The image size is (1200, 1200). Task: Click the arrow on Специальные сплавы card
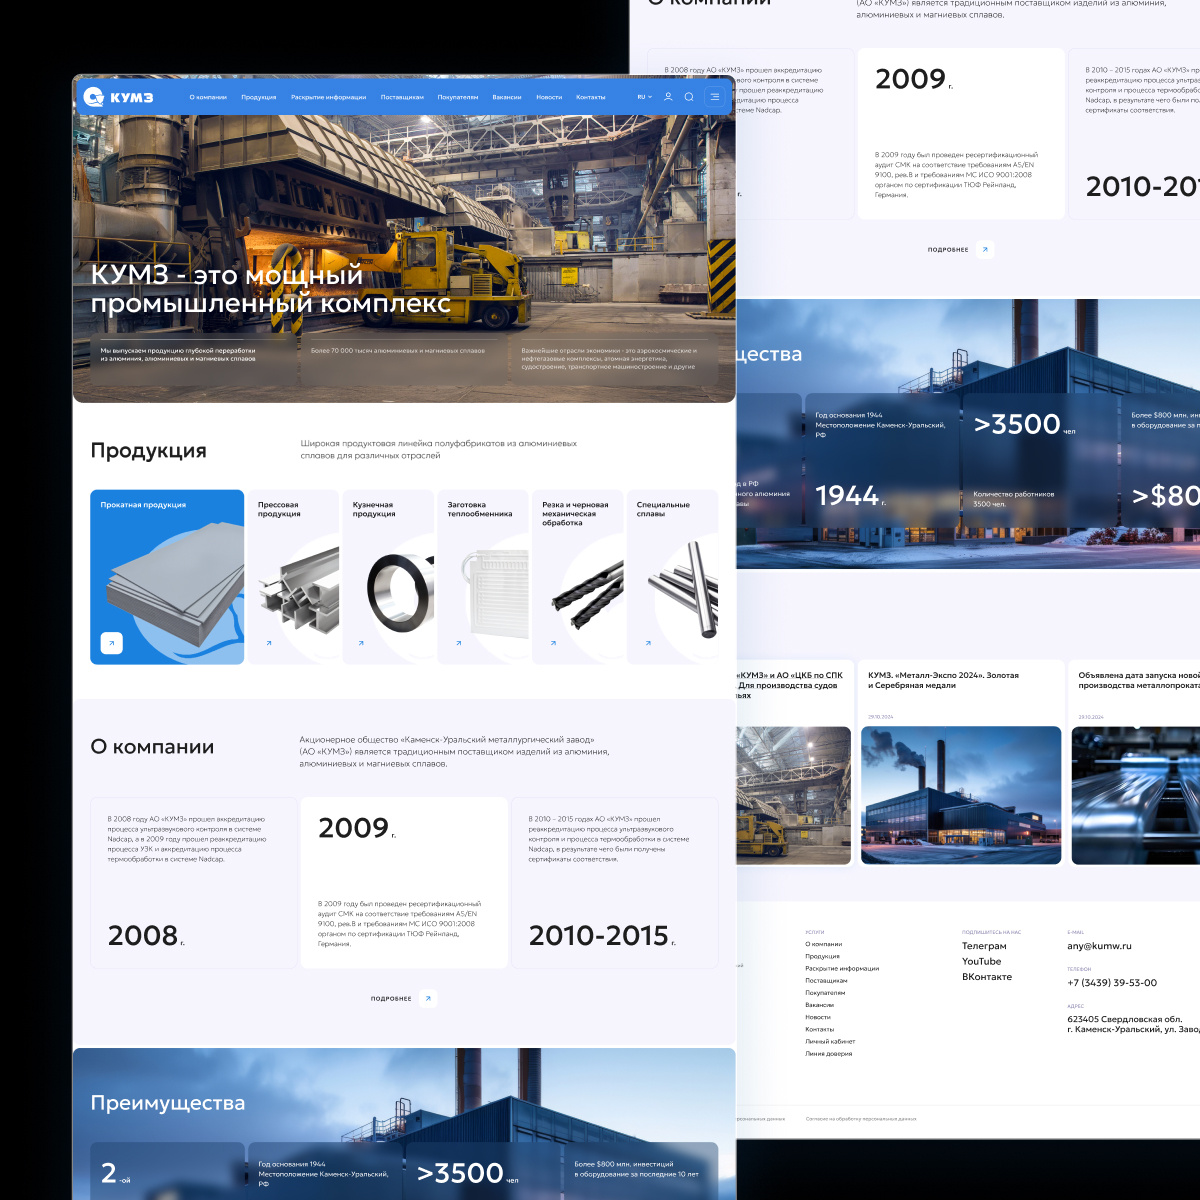point(648,643)
